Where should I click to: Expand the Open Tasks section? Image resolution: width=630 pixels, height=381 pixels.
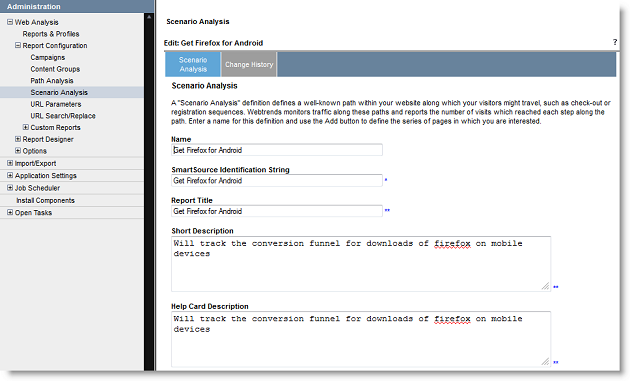[x=10, y=212]
